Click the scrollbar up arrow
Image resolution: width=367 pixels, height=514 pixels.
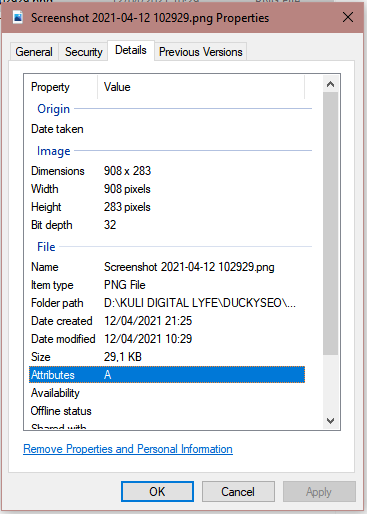330,84
